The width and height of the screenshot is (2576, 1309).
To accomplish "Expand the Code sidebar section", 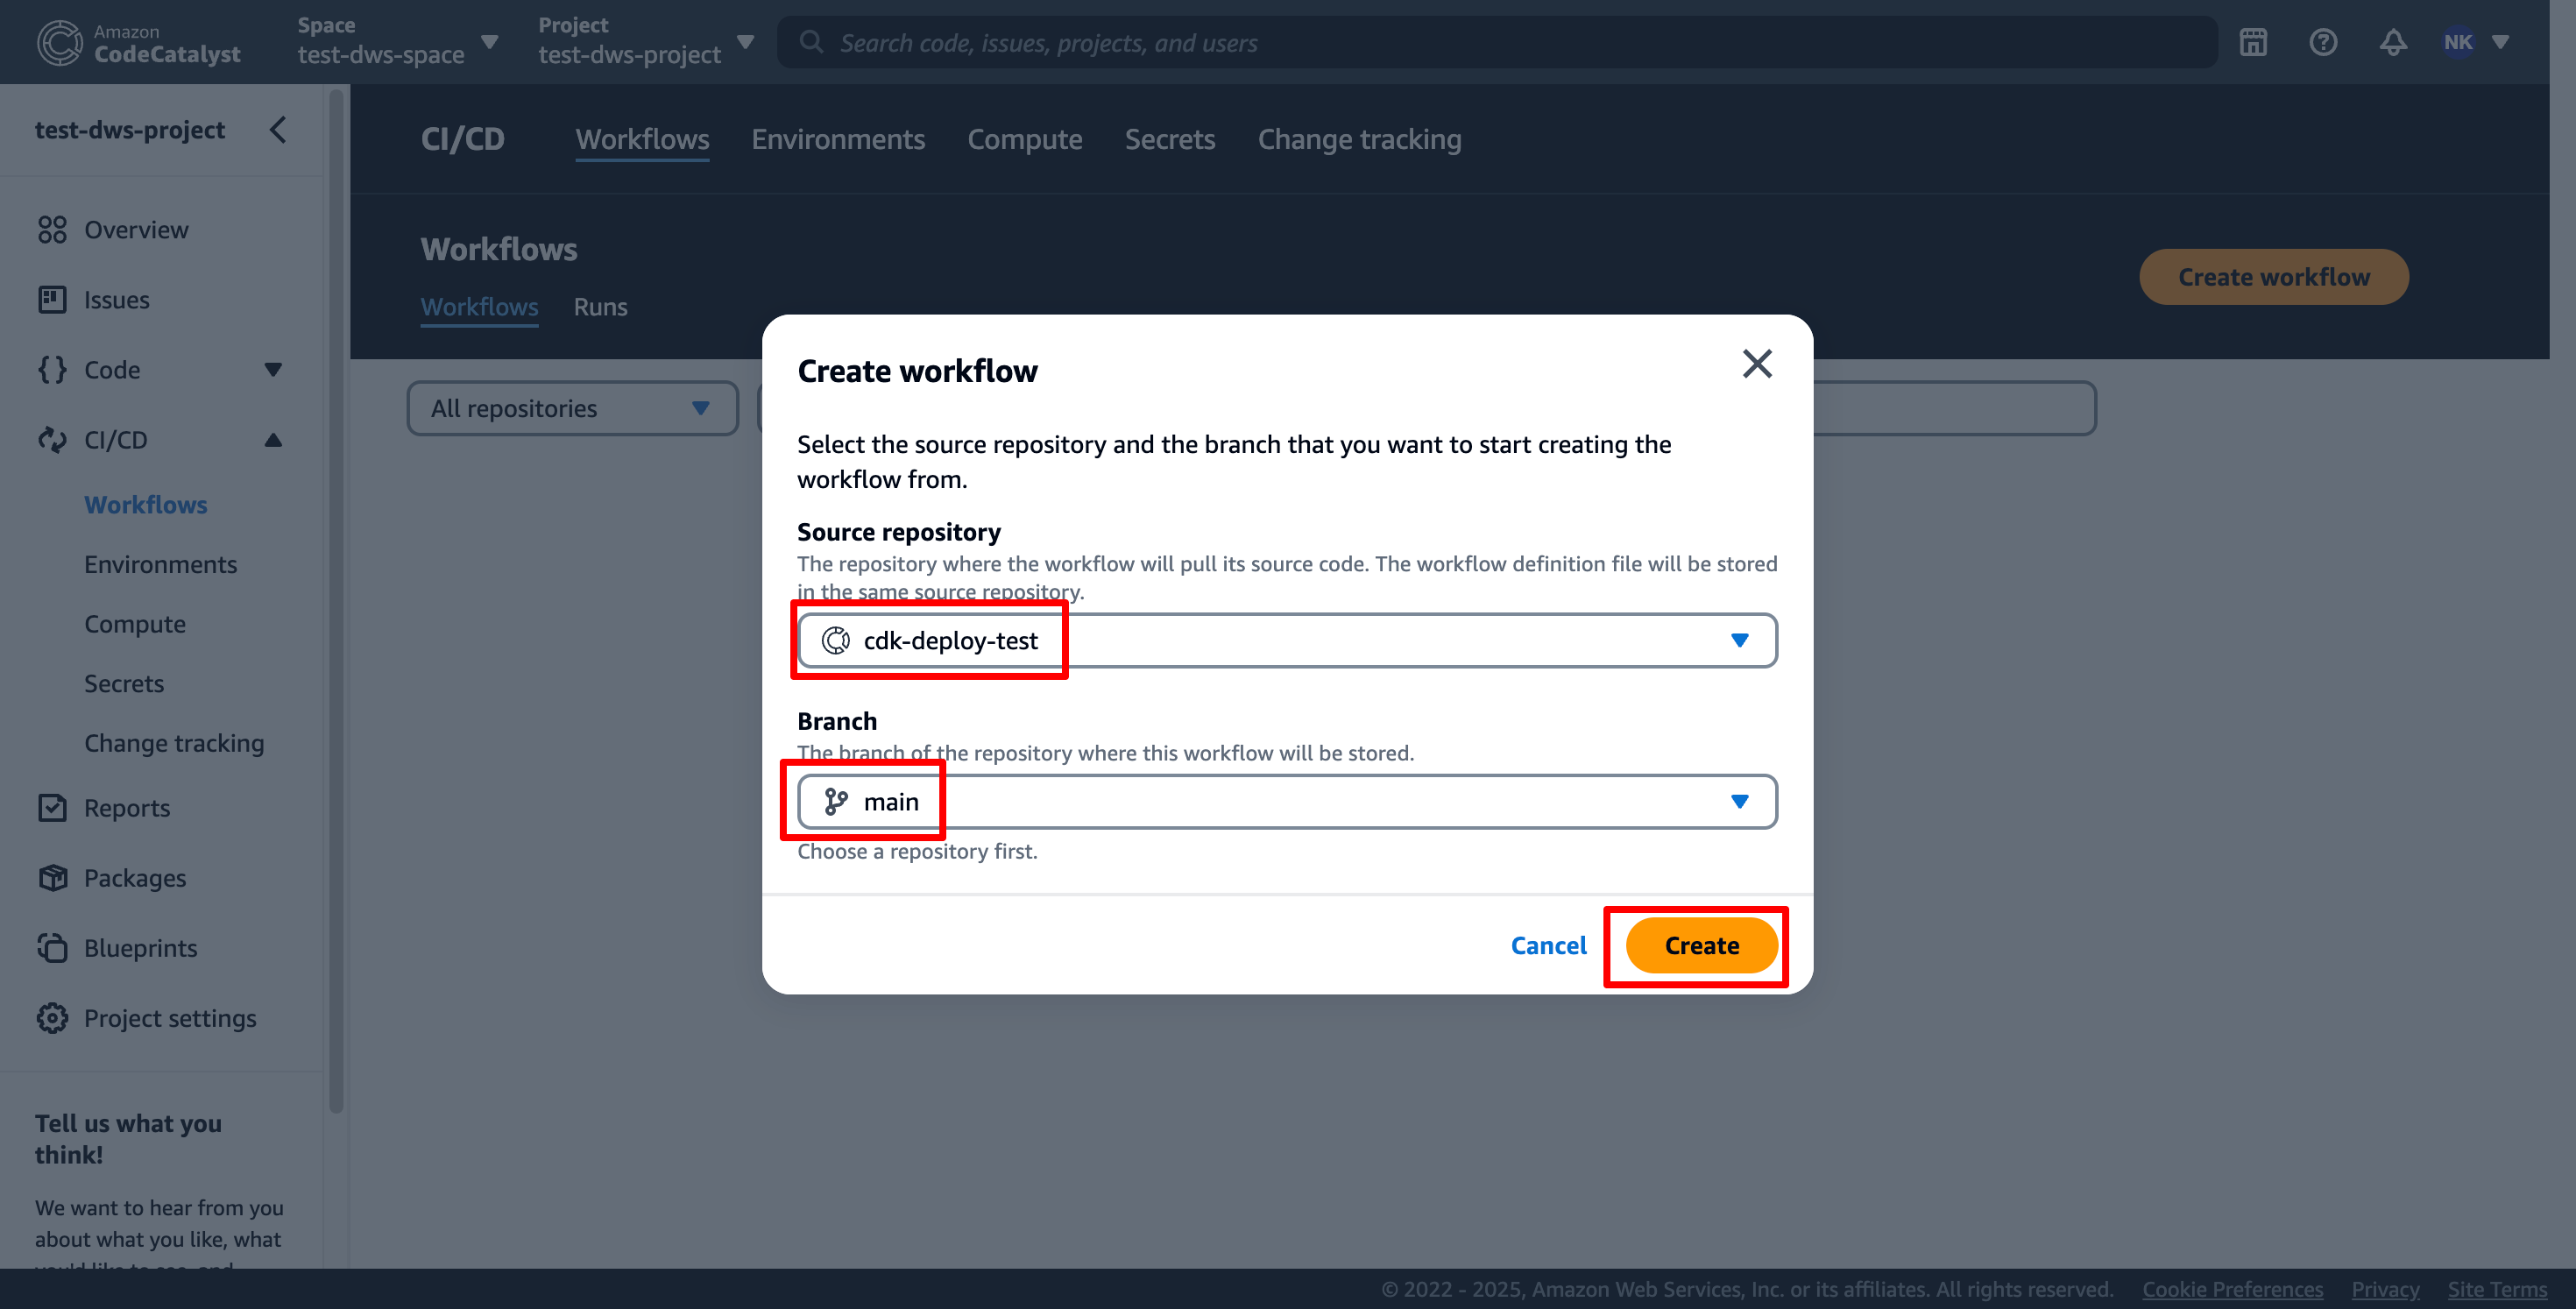I will tap(273, 370).
